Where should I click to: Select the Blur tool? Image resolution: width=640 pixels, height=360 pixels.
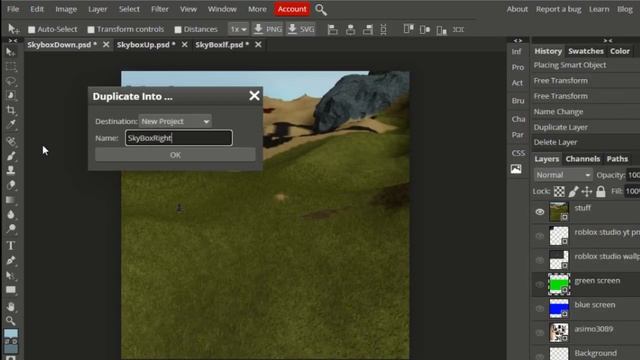tap(11, 214)
